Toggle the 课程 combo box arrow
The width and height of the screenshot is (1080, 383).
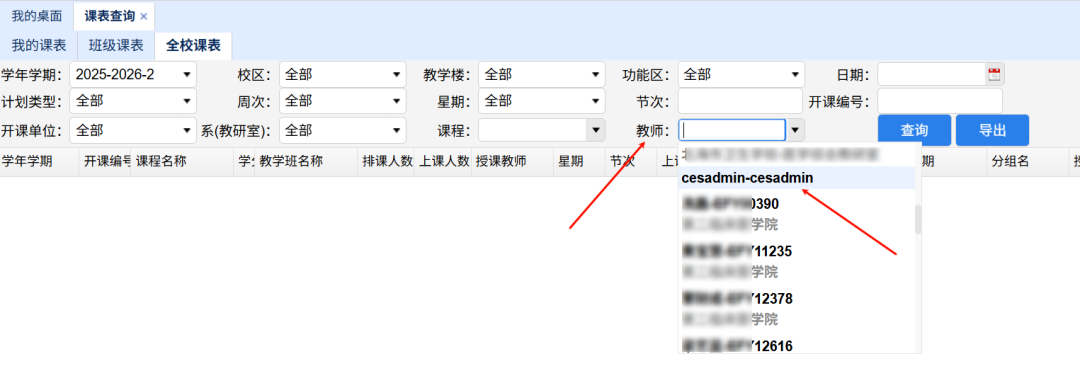pos(595,130)
